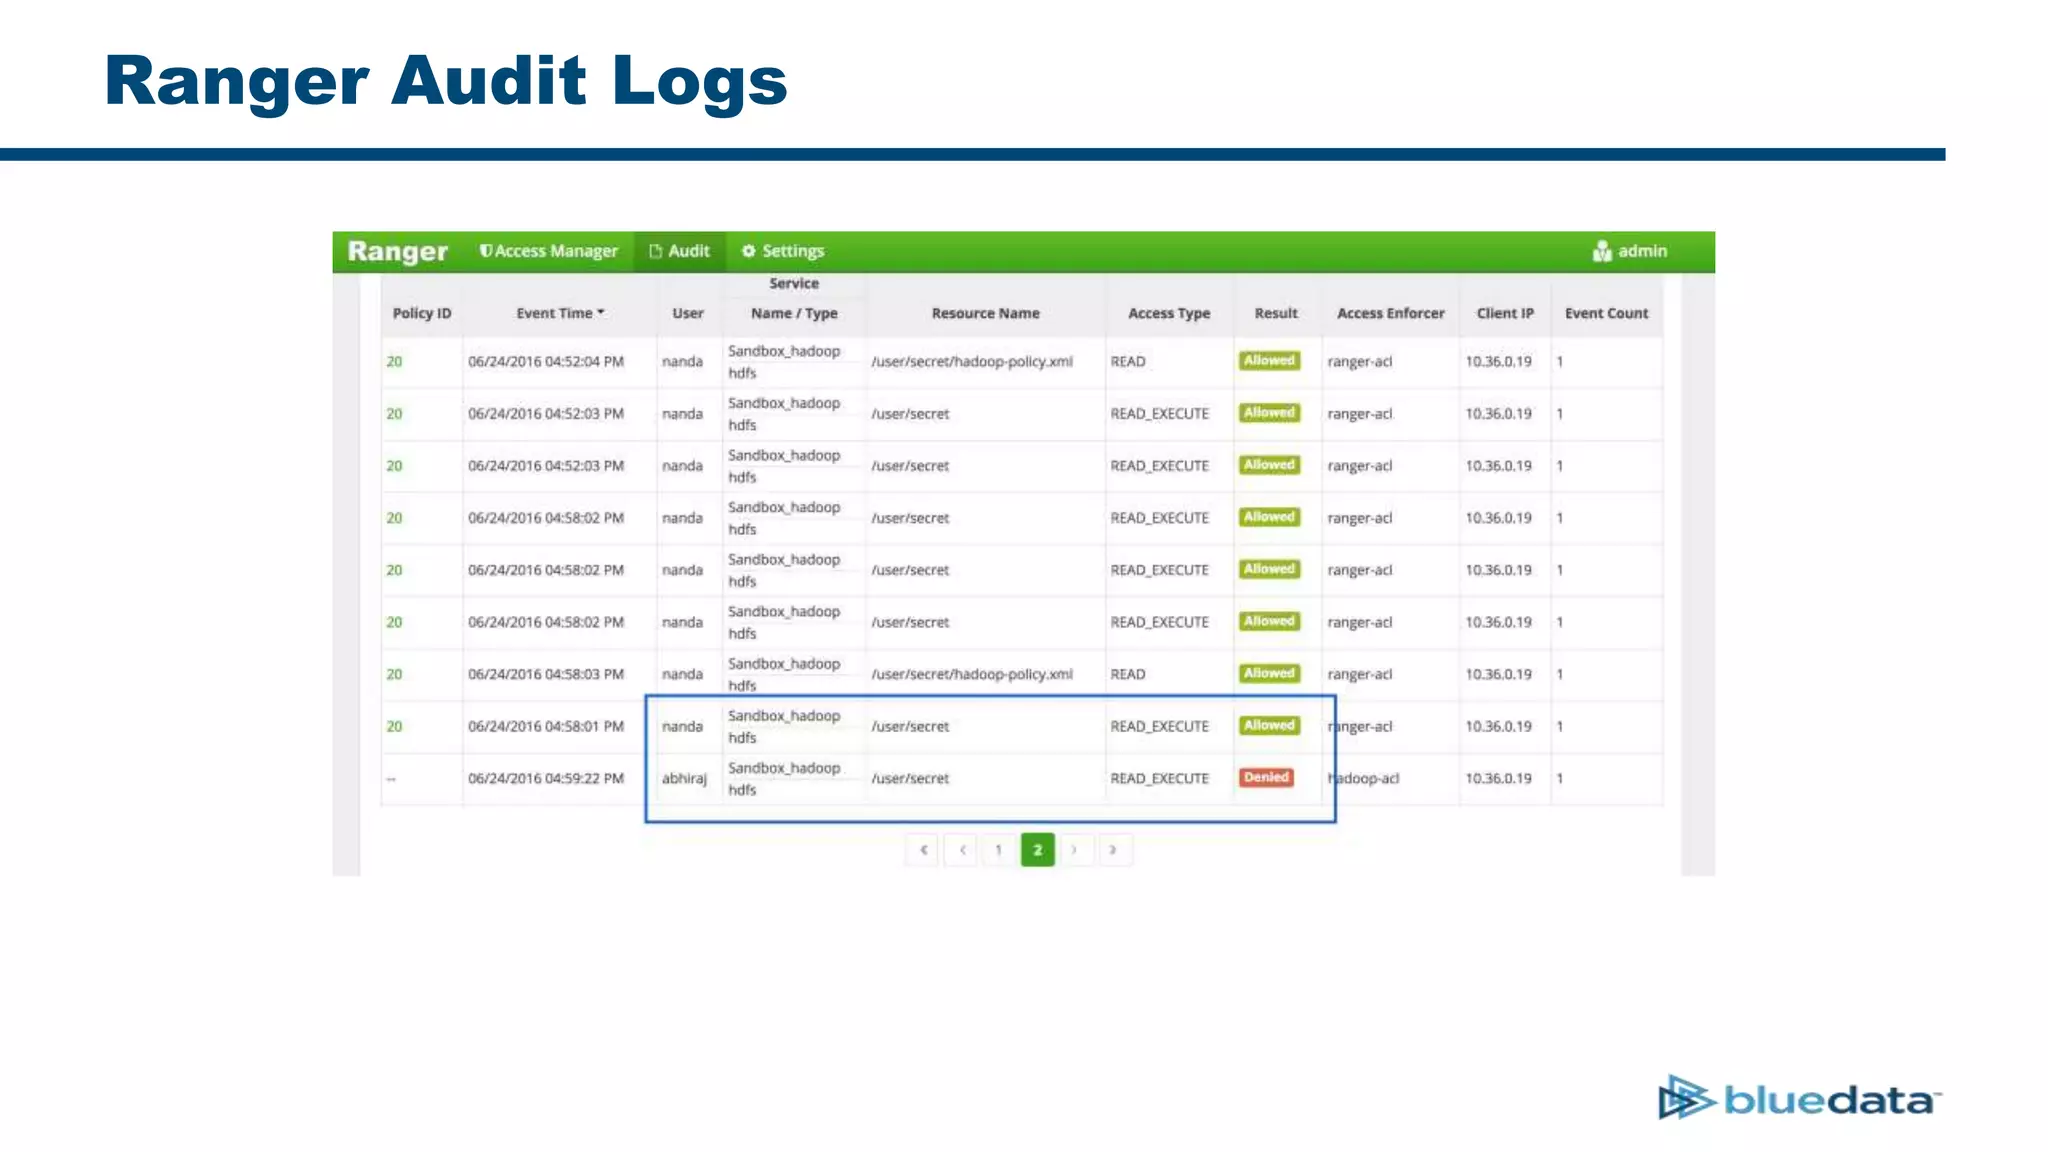
Task: Click resource /user/secret in abhiraj row
Action: tap(910, 778)
